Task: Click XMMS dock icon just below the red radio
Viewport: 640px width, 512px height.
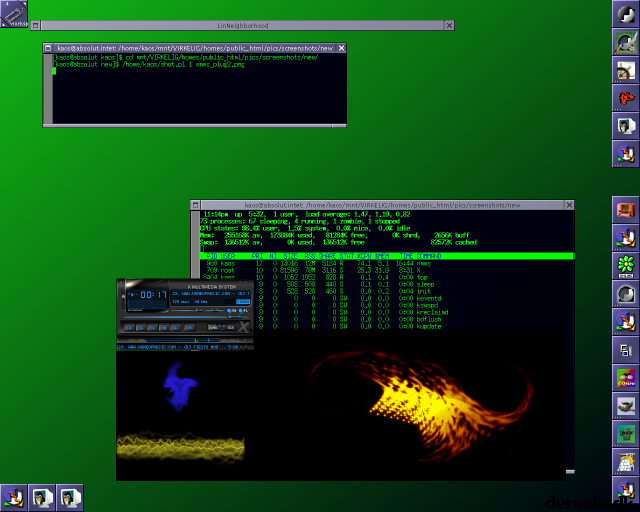Action: click(x=626, y=238)
